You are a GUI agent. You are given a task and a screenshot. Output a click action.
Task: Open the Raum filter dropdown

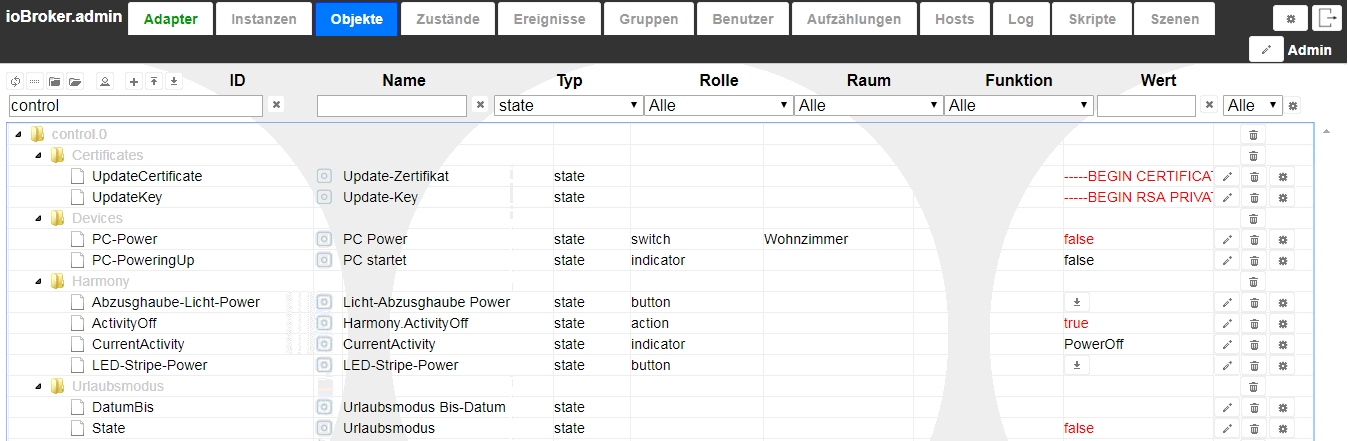868,105
